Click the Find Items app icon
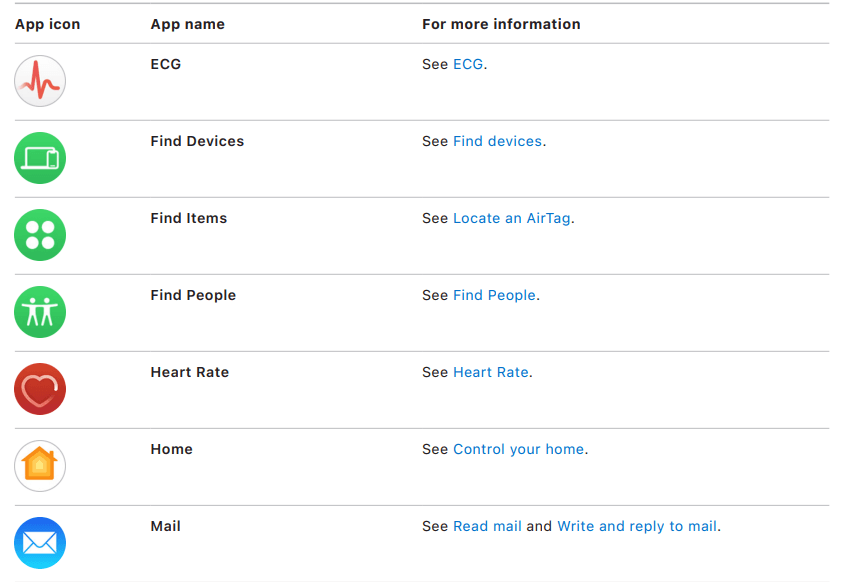Screen dimensions: 841x582 (39, 235)
